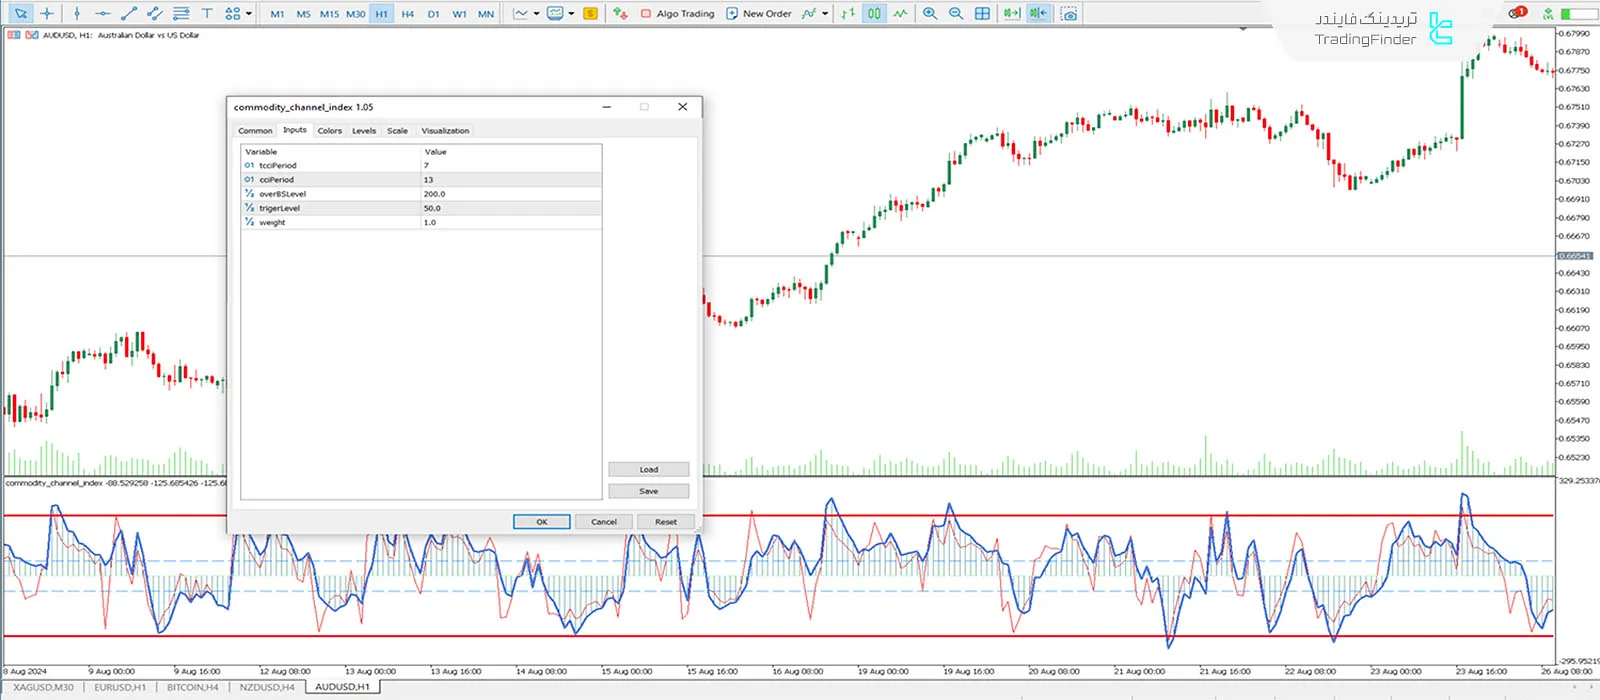Pick the trendline drawing tool
Screen dimensions: 1600x700
pos(128,14)
